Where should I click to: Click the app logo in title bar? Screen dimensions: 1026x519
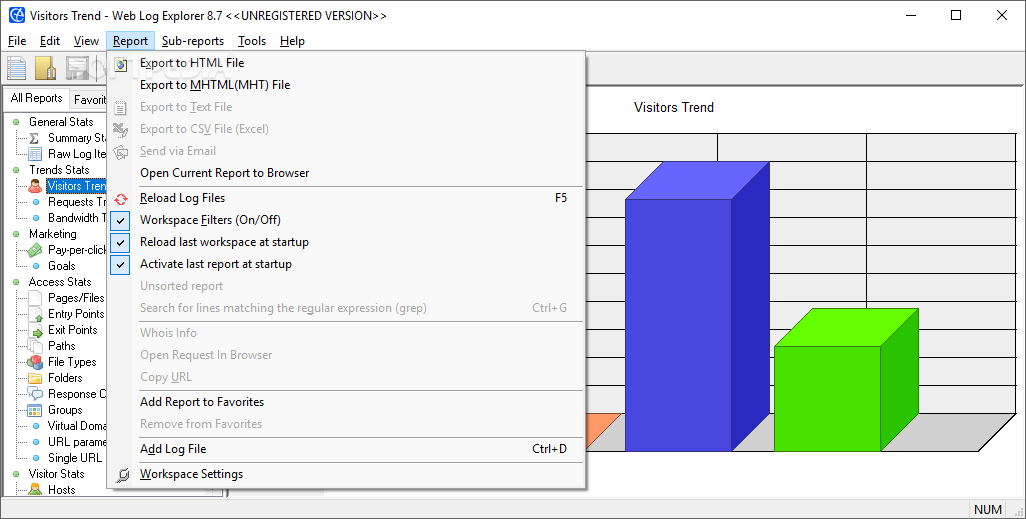tap(17, 15)
